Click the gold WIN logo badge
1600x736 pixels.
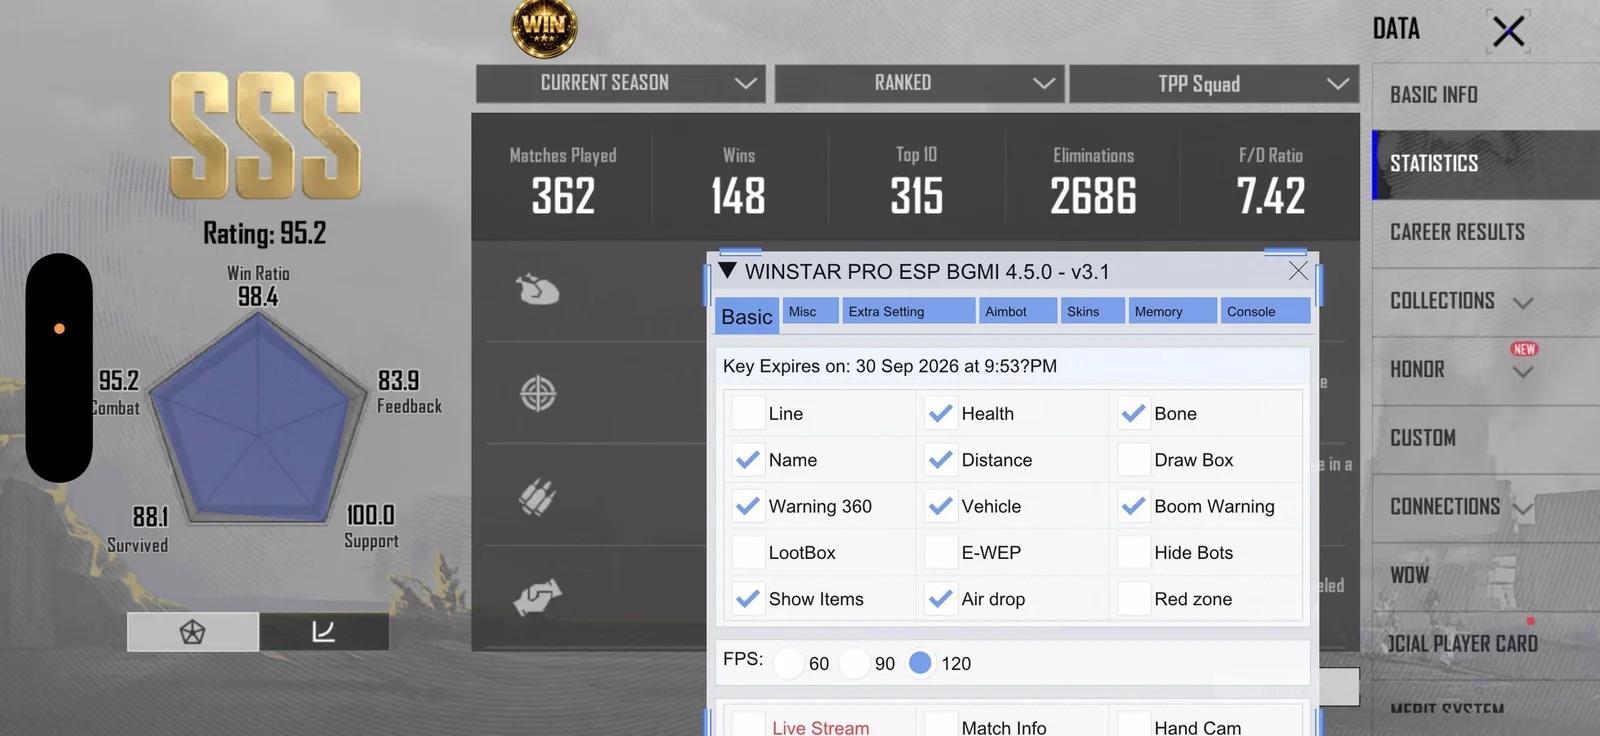[544, 27]
